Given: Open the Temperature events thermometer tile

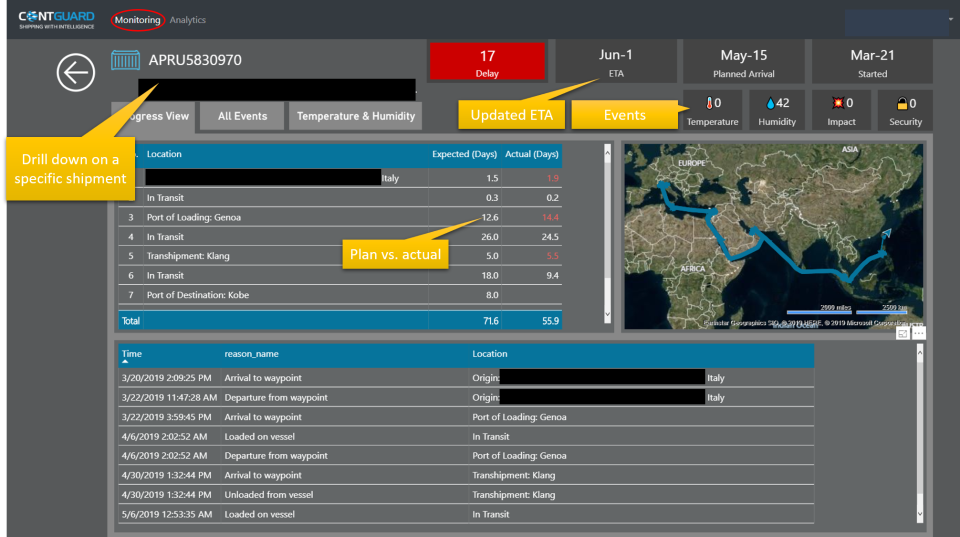Looking at the screenshot, I should click(712, 110).
